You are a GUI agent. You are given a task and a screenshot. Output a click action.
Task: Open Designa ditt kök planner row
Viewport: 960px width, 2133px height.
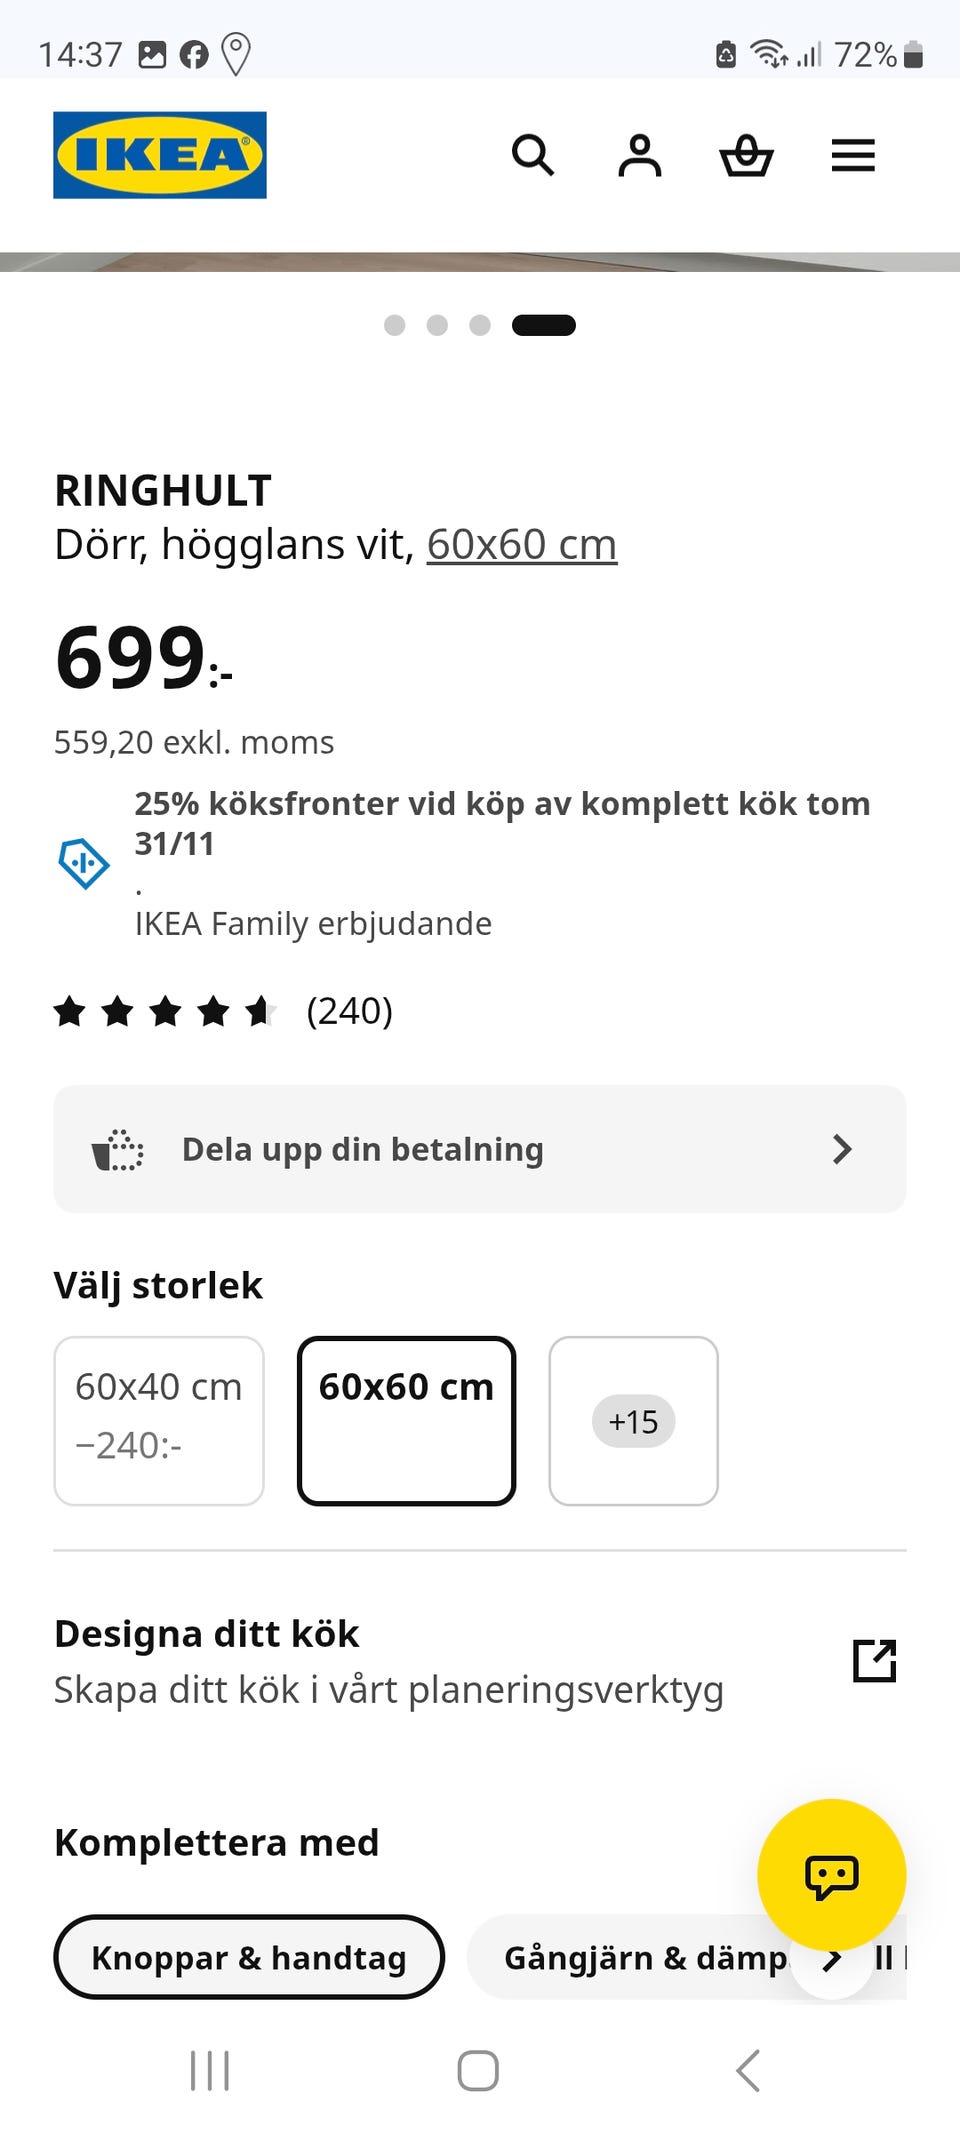click(480, 1661)
